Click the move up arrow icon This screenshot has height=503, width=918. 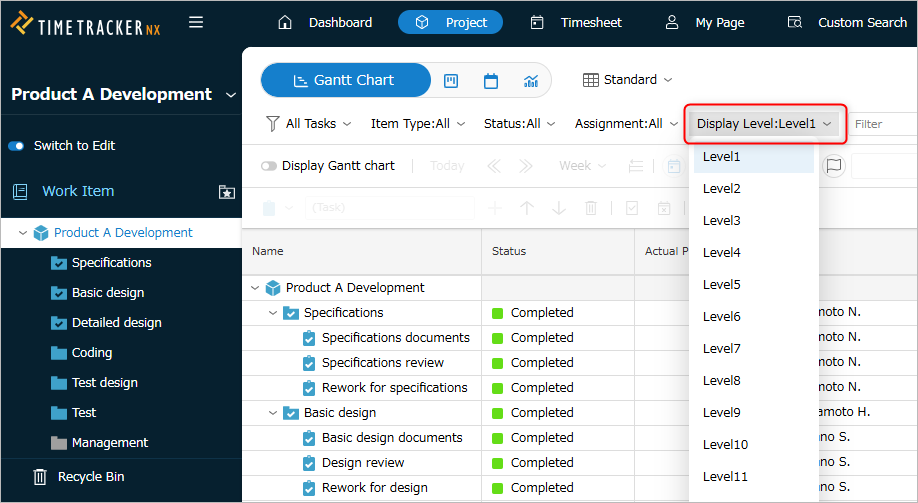click(x=527, y=208)
